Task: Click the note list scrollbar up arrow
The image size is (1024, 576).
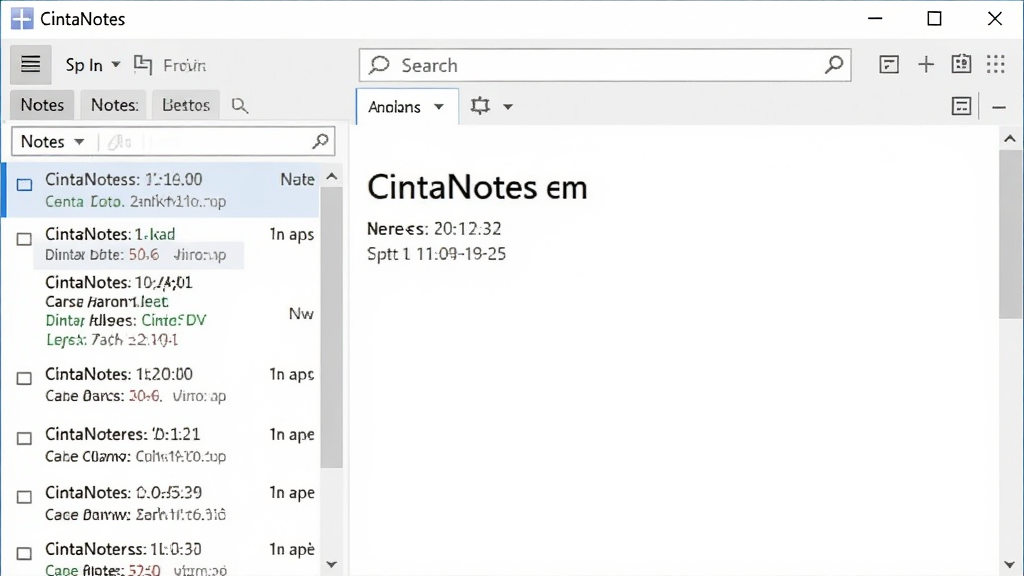Action: click(x=332, y=177)
